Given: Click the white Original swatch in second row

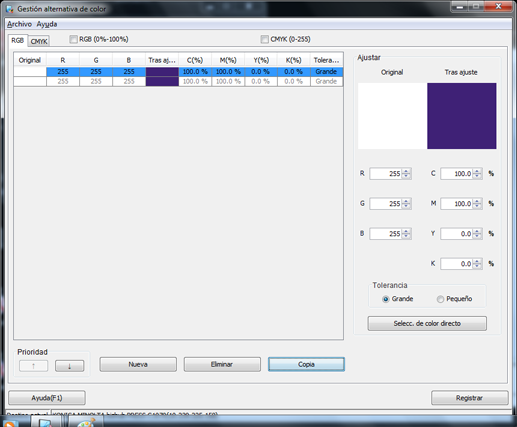Looking at the screenshot, I should pyautogui.click(x=30, y=81).
